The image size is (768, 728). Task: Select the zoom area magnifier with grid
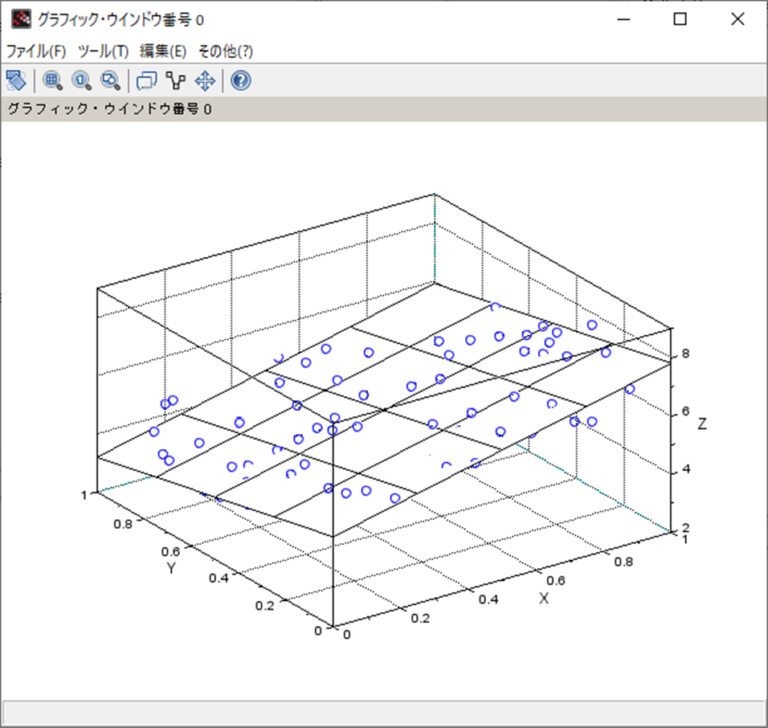[x=53, y=81]
